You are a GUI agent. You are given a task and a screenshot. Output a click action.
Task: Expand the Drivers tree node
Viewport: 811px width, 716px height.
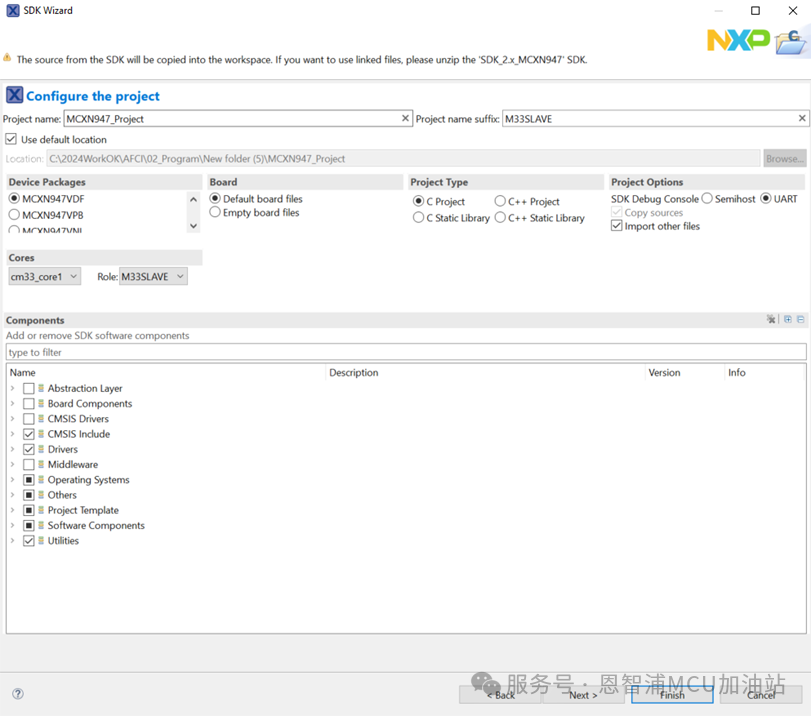12,449
